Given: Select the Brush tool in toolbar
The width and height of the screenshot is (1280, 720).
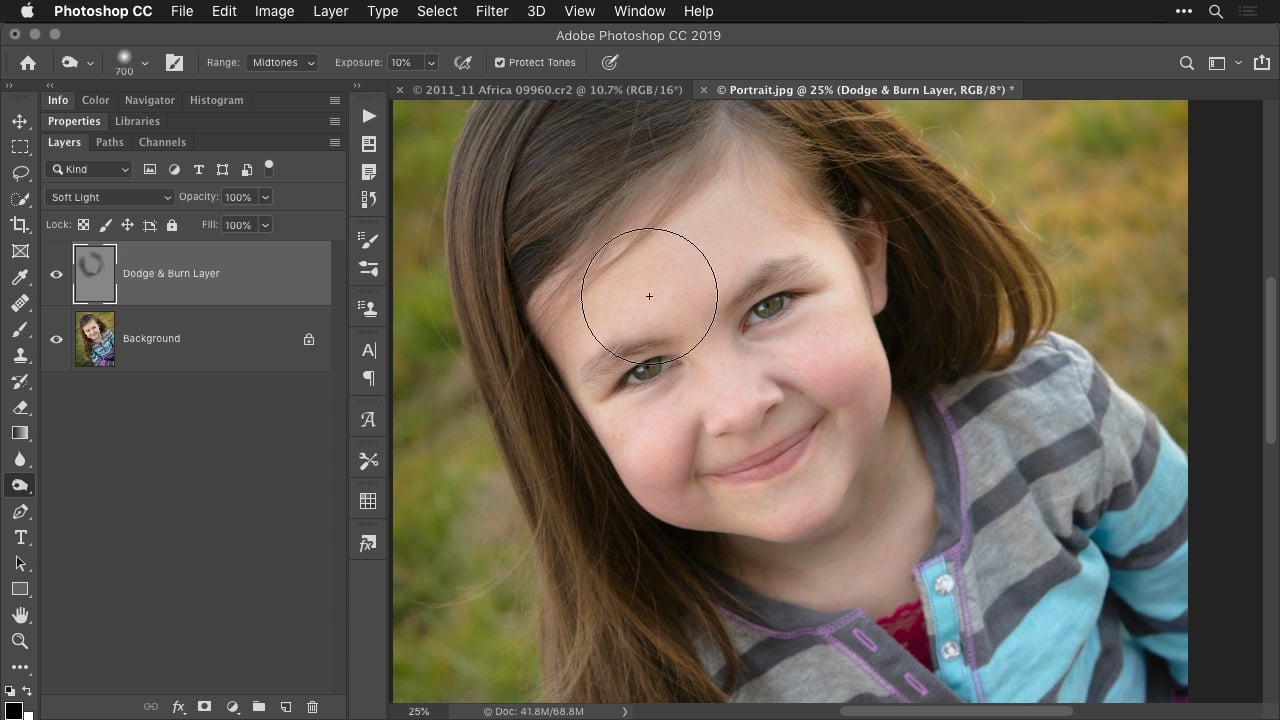Looking at the screenshot, I should pyautogui.click(x=20, y=329).
